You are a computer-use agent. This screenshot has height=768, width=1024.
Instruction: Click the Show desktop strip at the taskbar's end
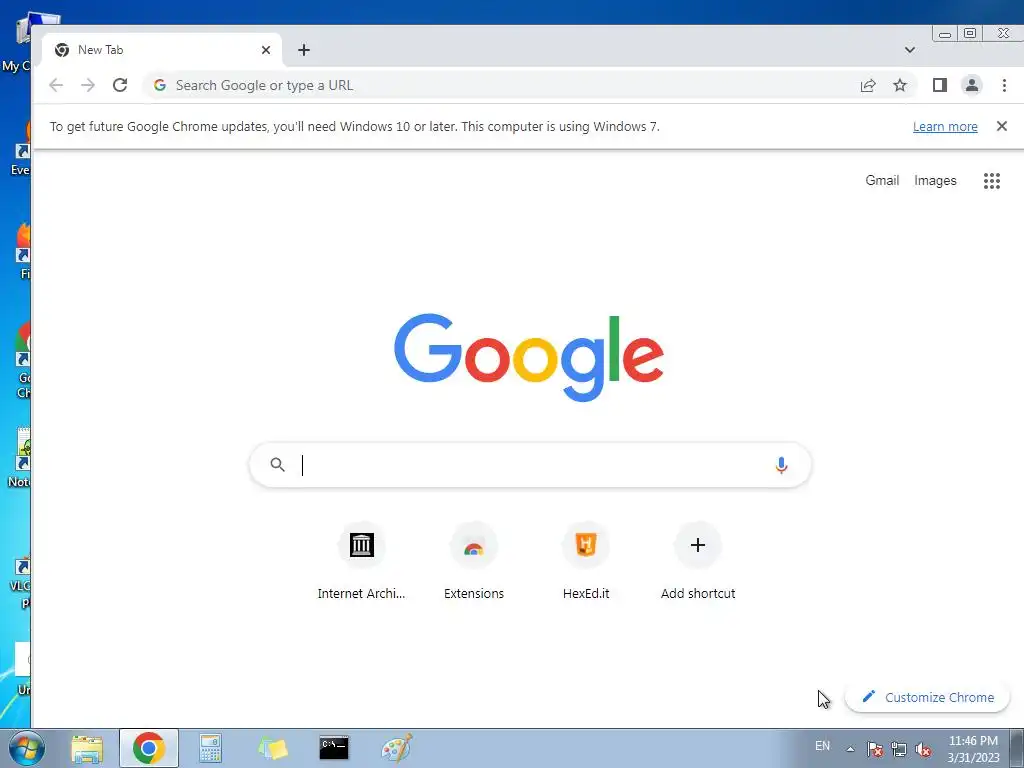[1017, 749]
